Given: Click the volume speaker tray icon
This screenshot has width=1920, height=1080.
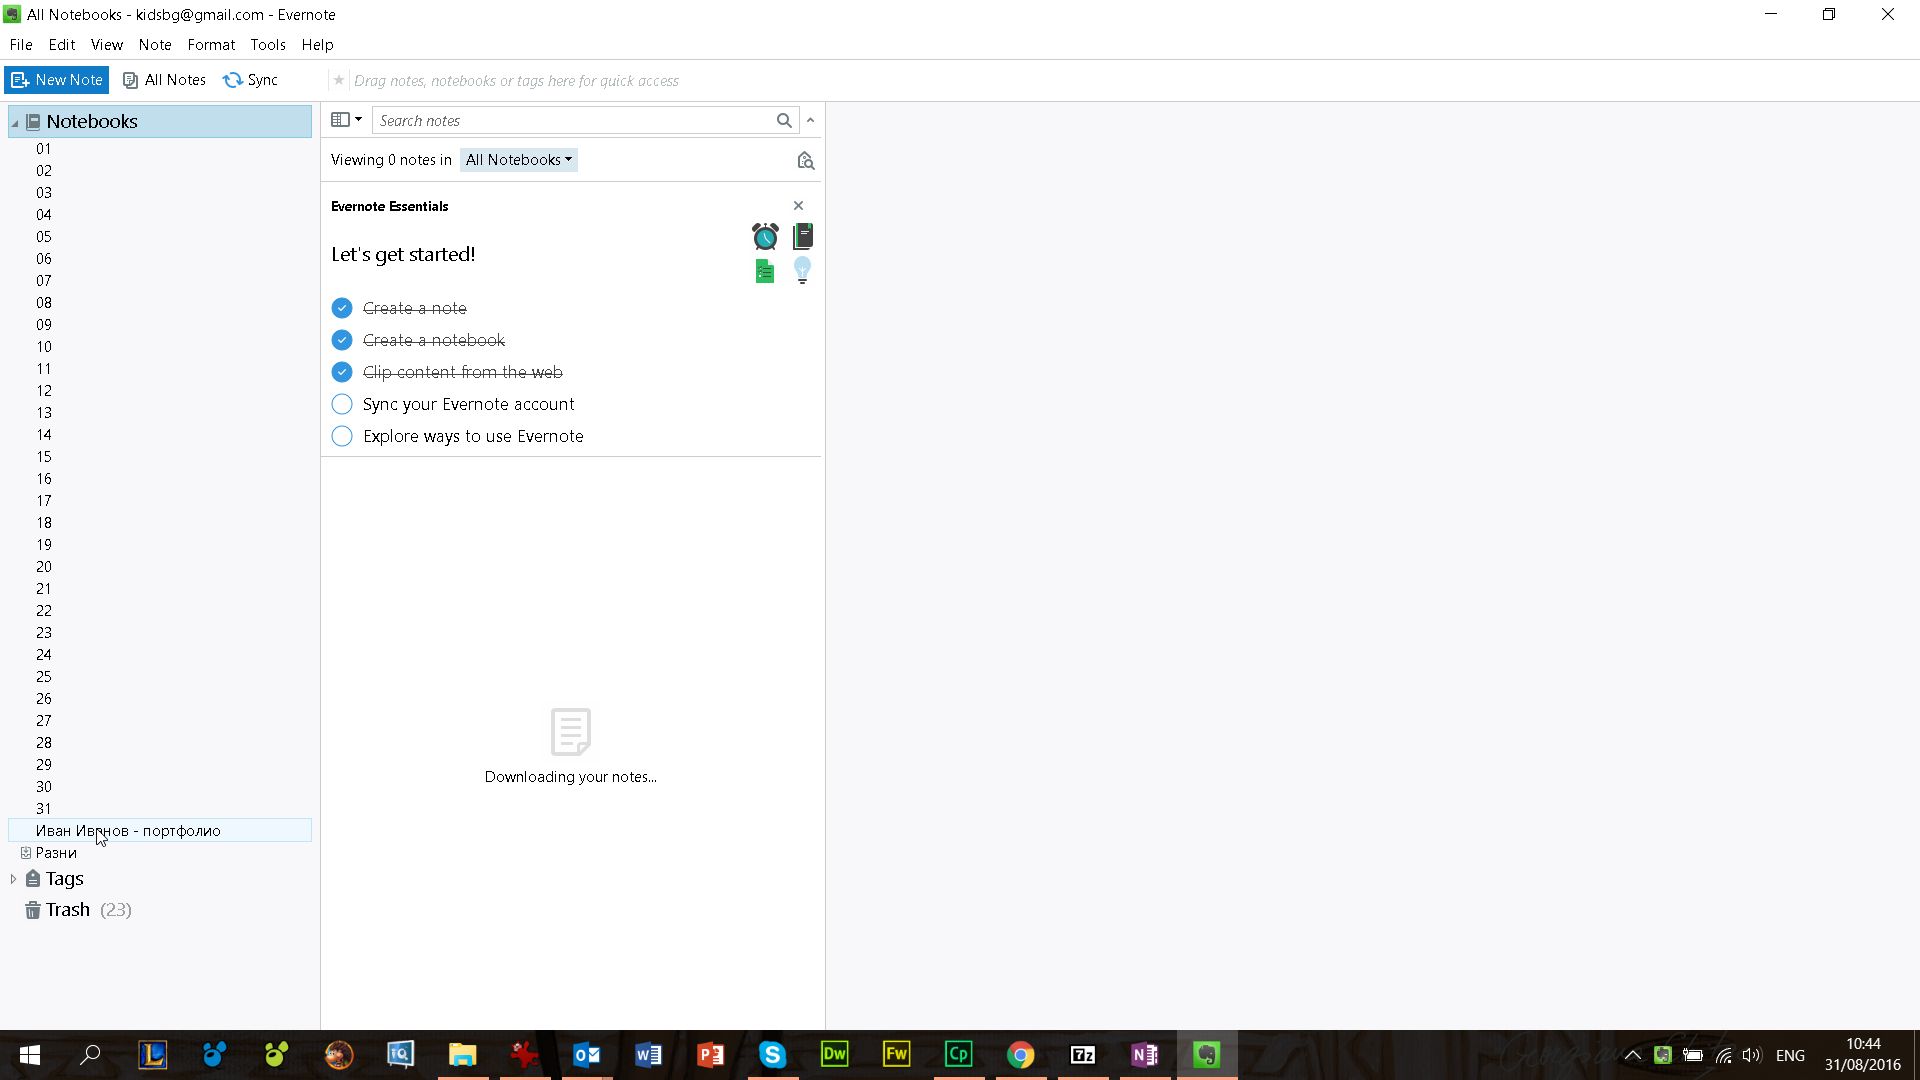Looking at the screenshot, I should (1751, 1055).
